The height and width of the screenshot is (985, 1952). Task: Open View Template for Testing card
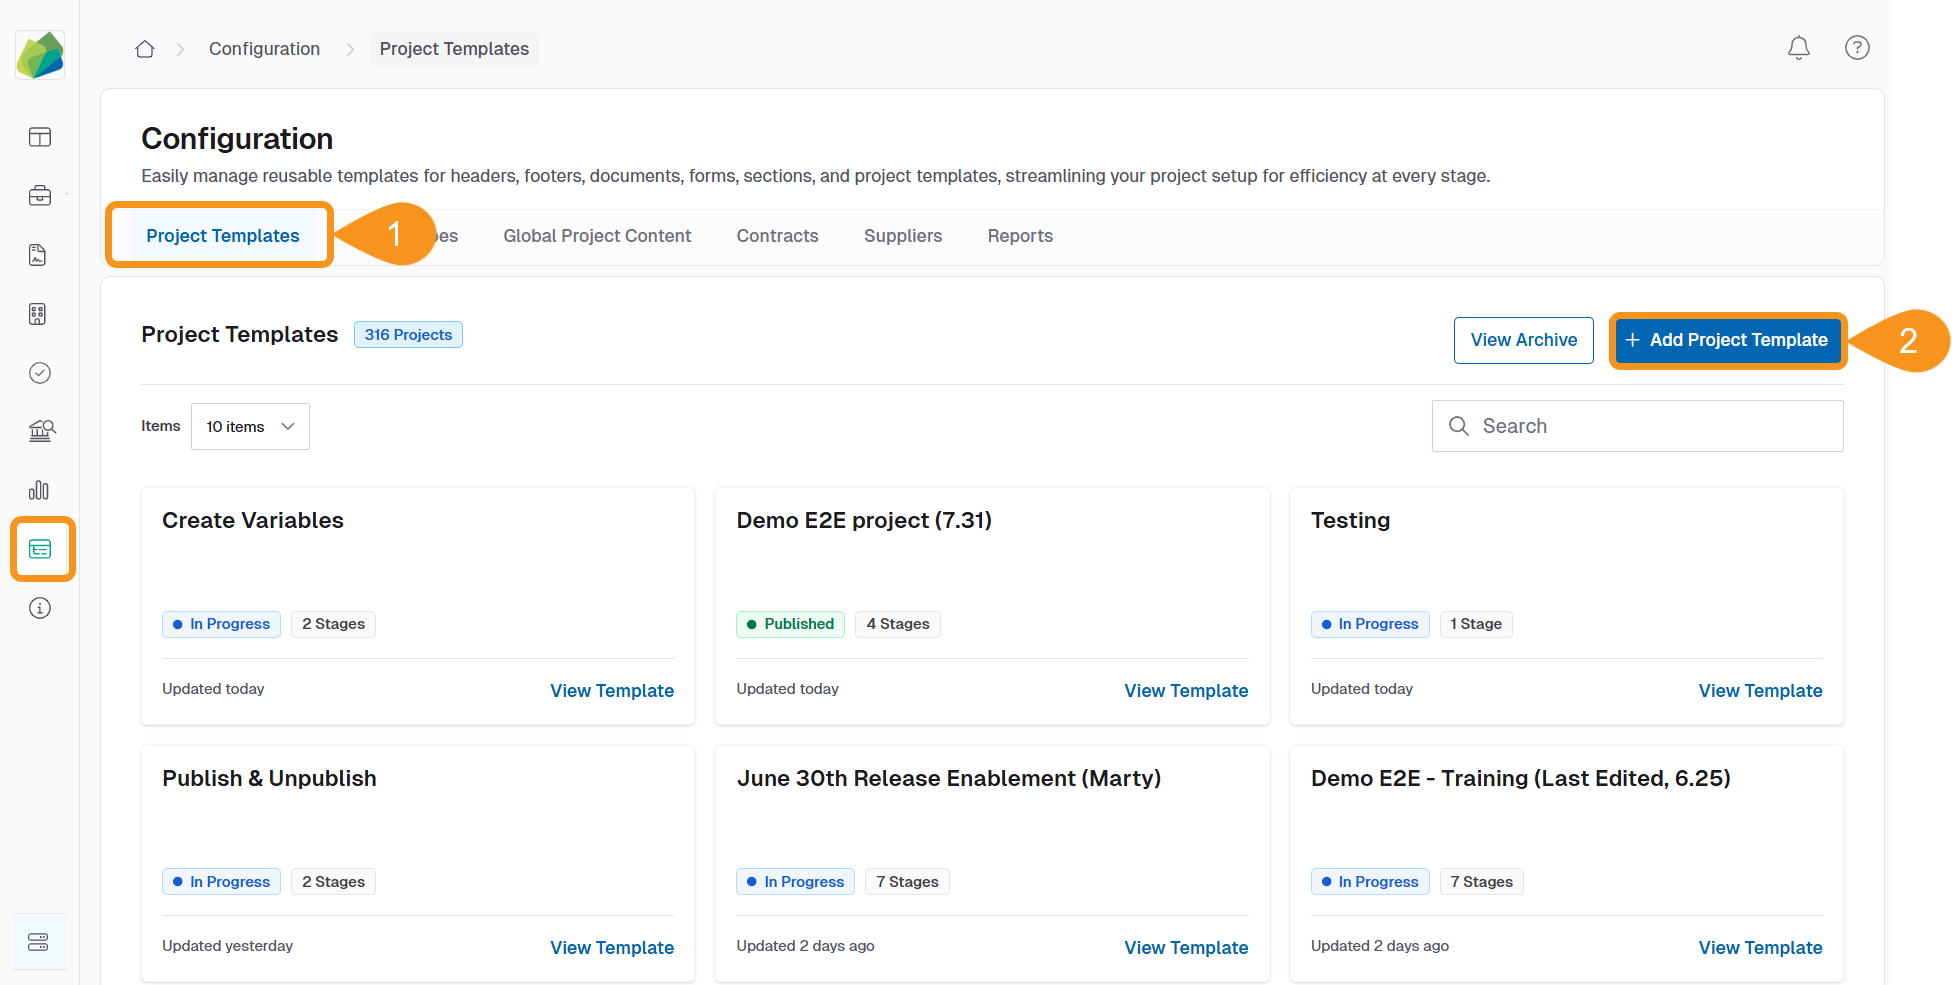pos(1759,691)
